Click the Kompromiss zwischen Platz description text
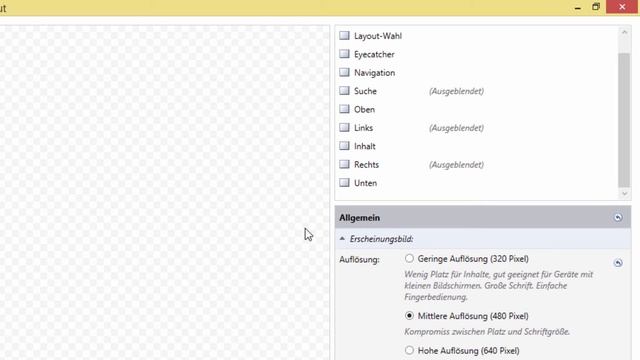 487,332
